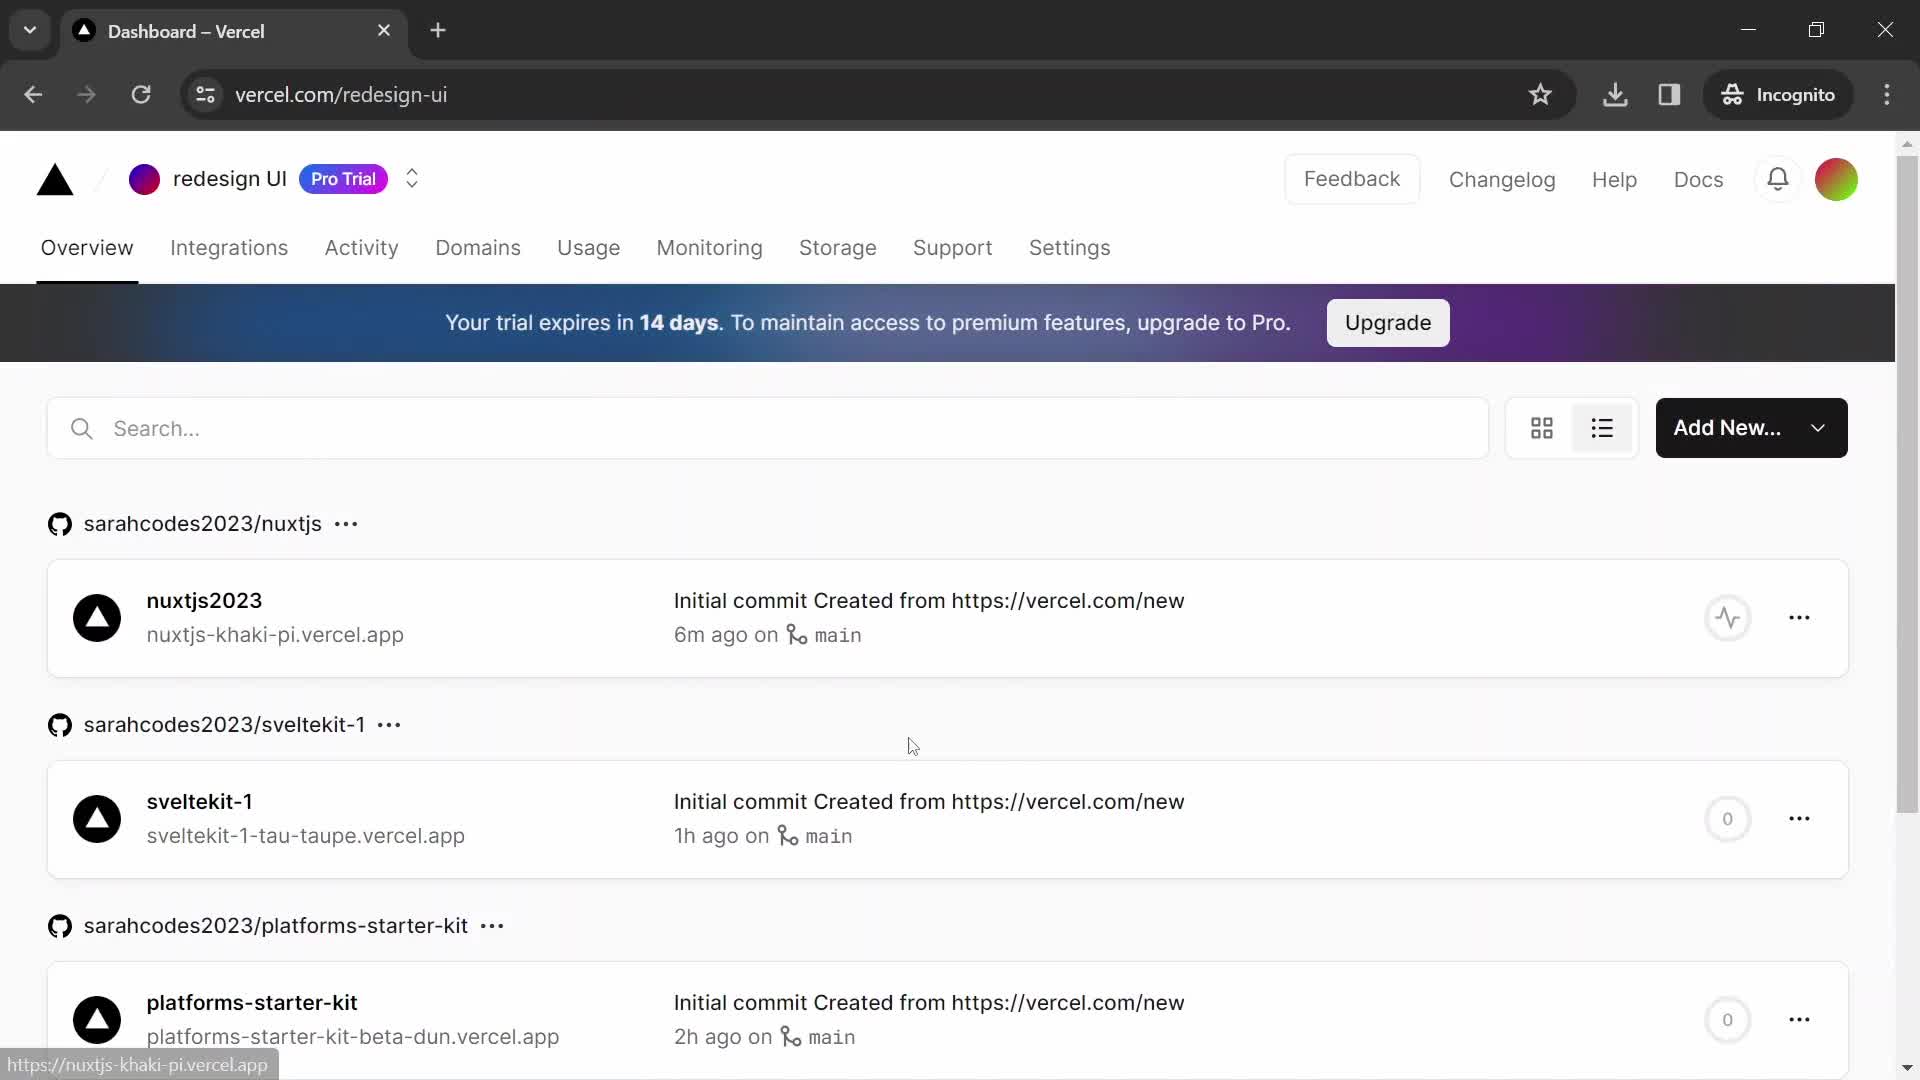
Task: Switch to the Usage tab
Action: coord(588,248)
